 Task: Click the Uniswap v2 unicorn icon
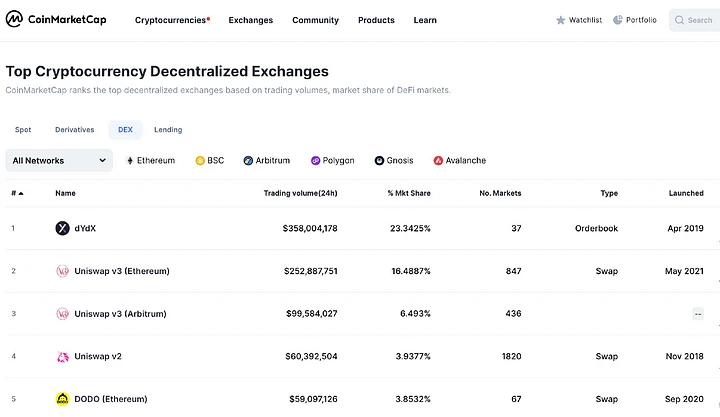click(62, 356)
